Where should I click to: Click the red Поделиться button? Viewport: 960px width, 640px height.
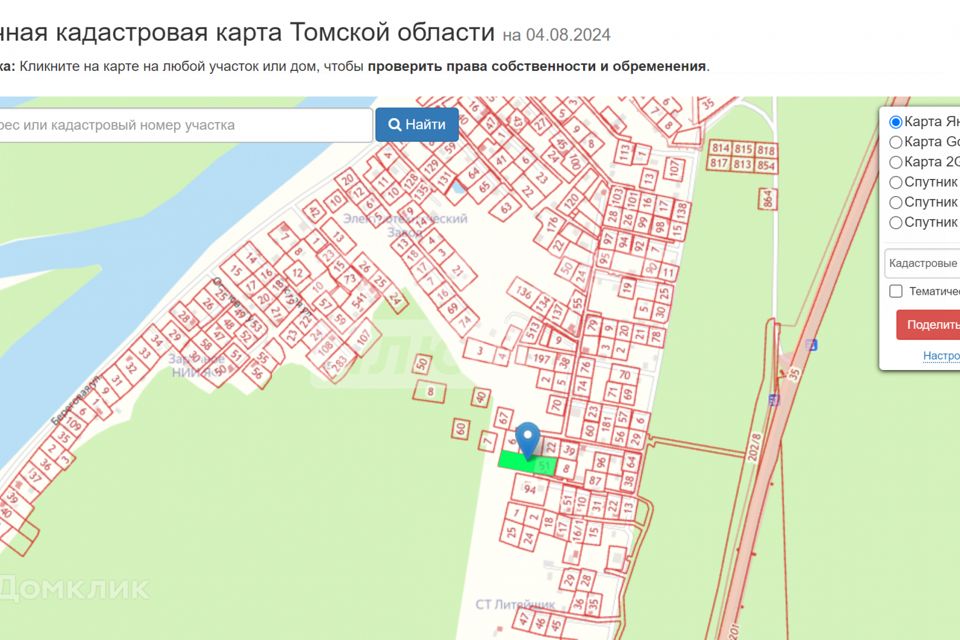click(930, 324)
